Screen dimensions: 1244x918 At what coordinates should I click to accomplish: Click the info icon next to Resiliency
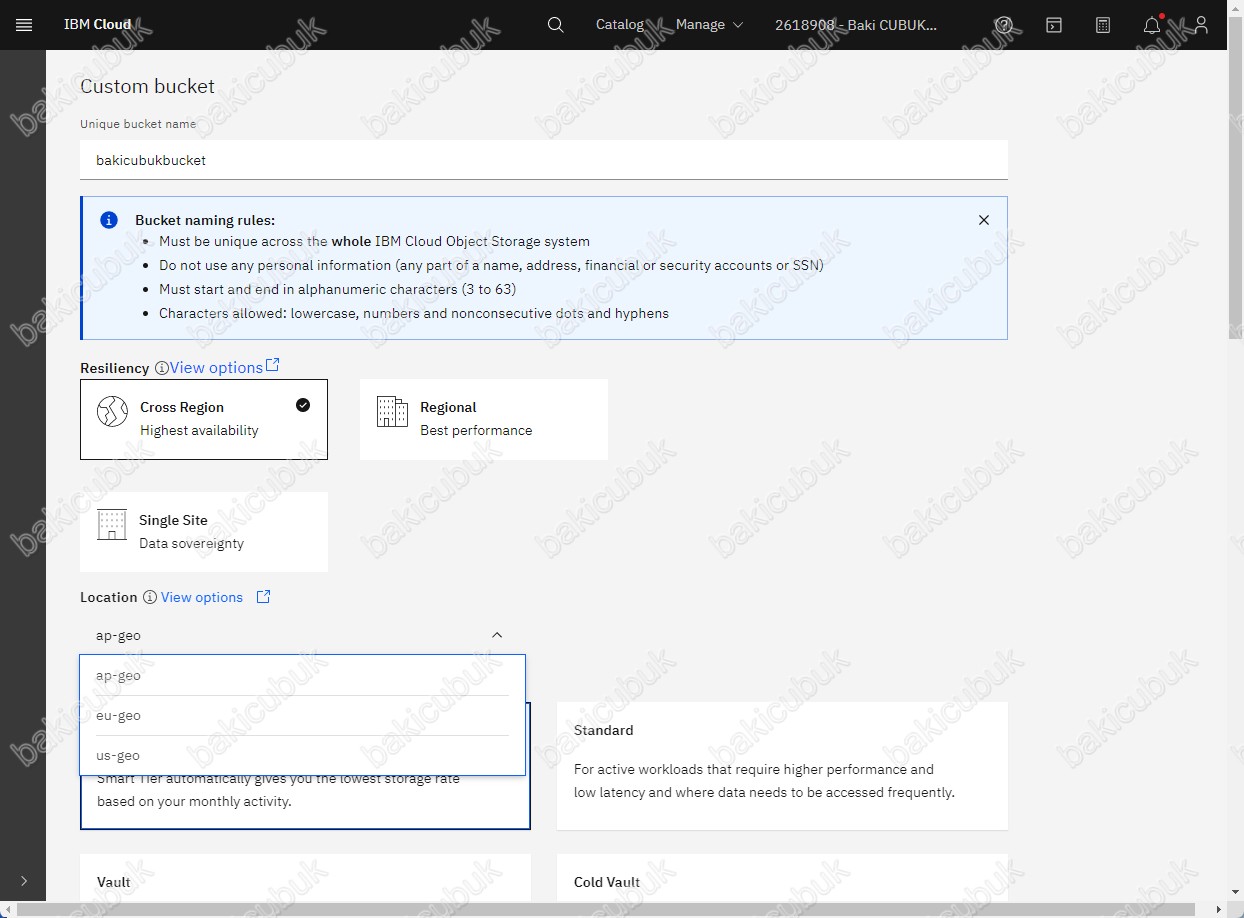coord(161,369)
